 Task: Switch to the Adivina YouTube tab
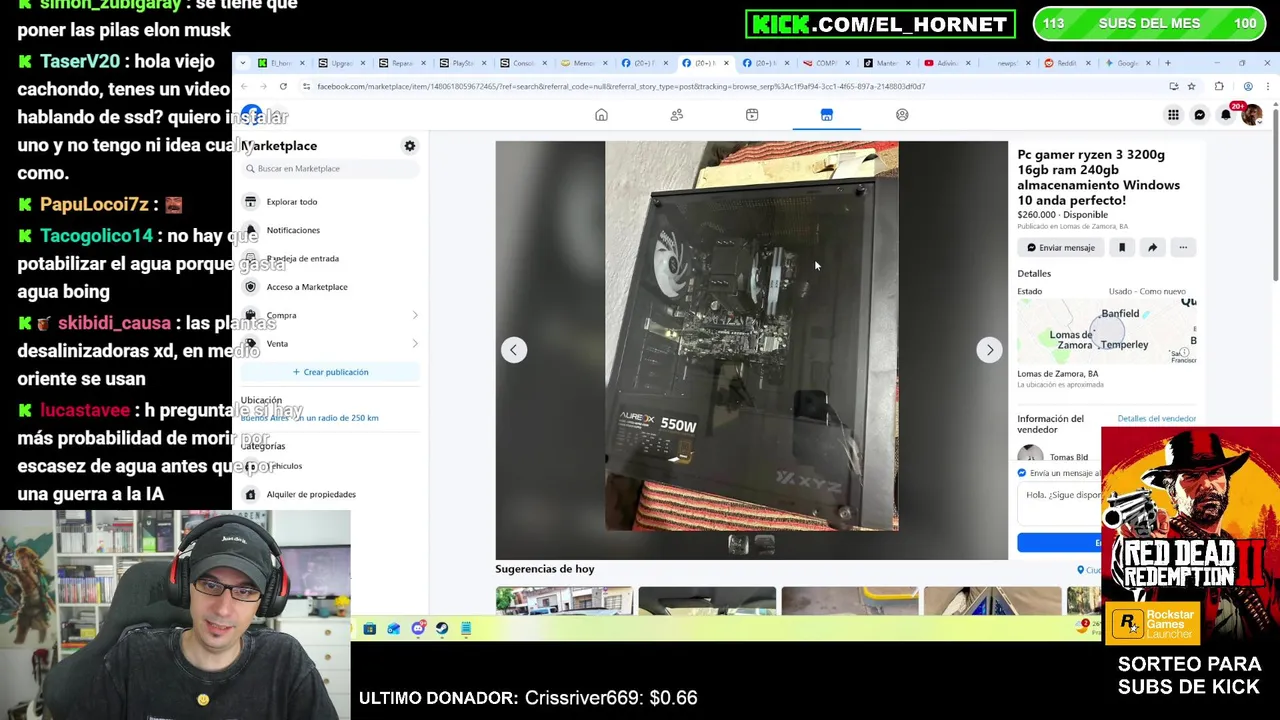(x=945, y=63)
